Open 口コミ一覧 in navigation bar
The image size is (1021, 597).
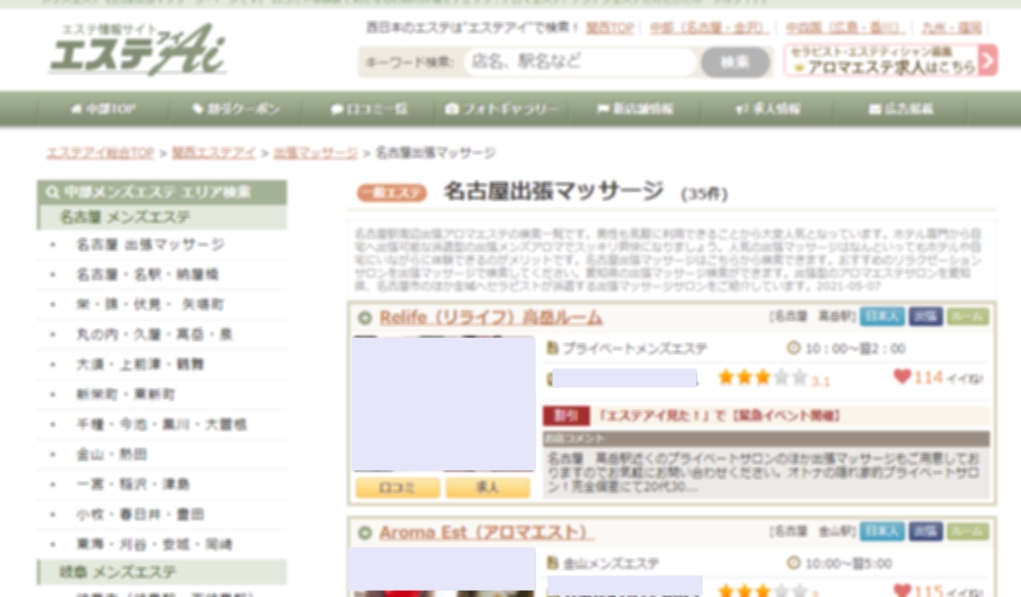[x=369, y=109]
